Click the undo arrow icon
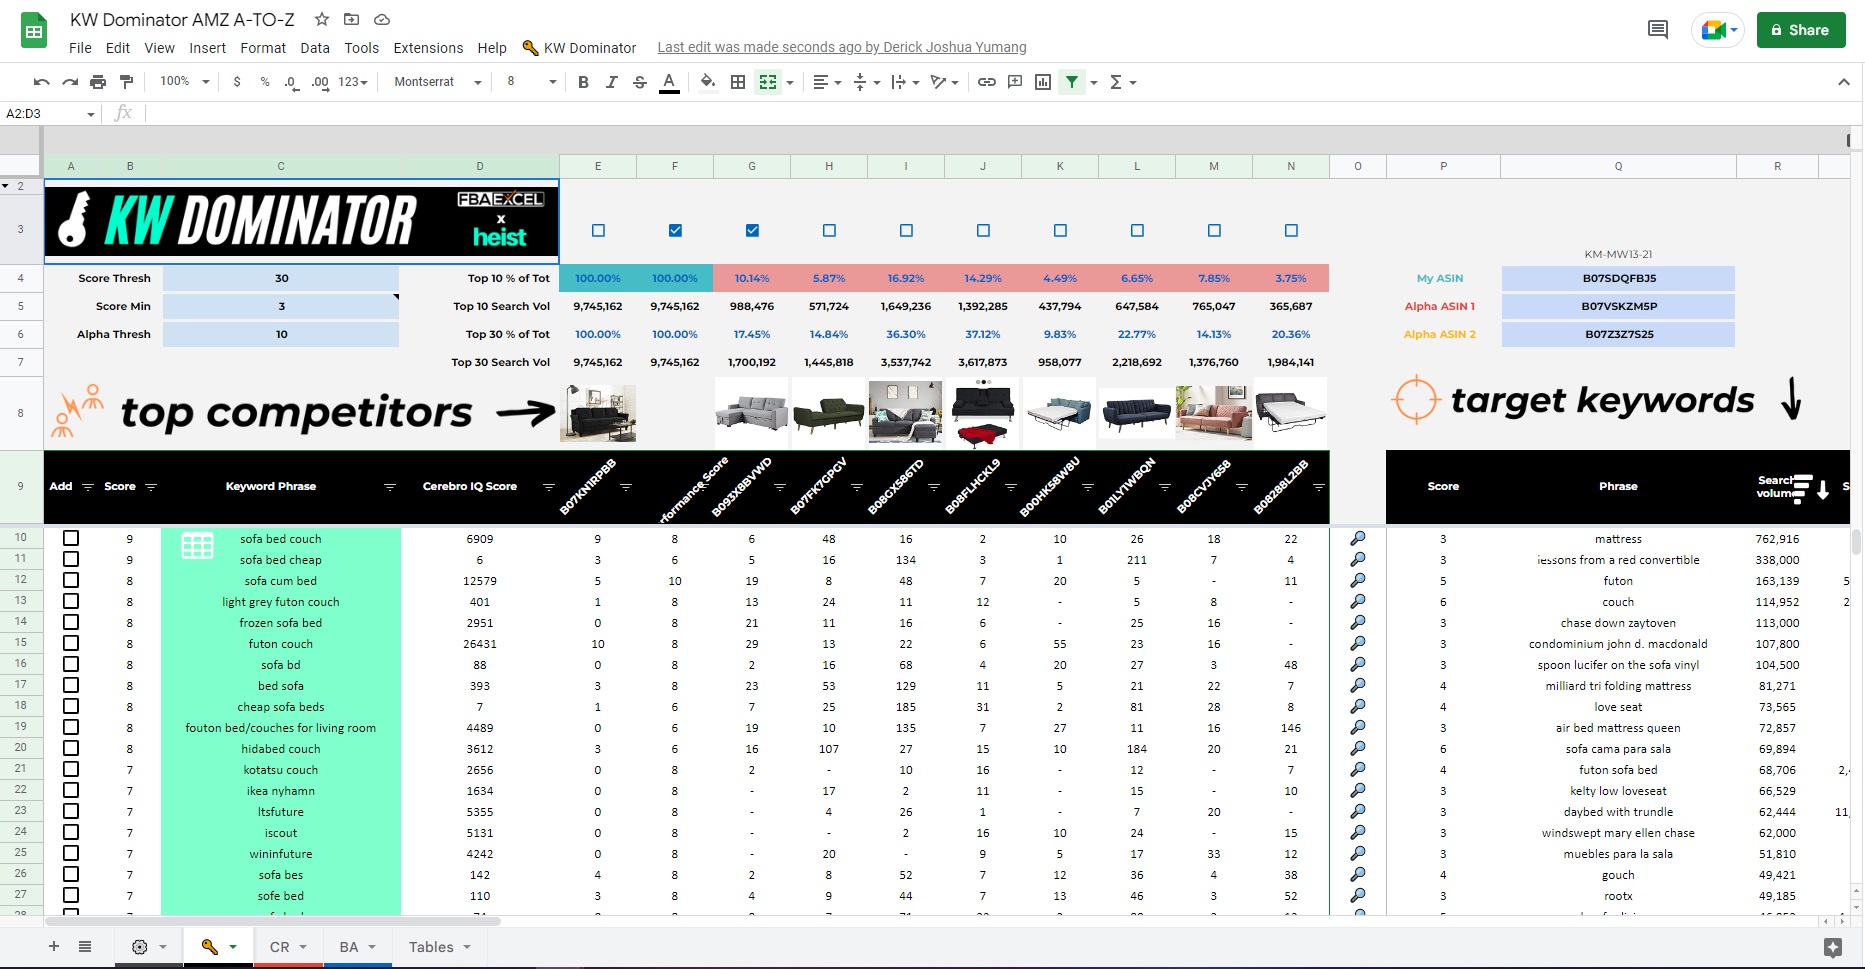The image size is (1865, 969). (41, 82)
